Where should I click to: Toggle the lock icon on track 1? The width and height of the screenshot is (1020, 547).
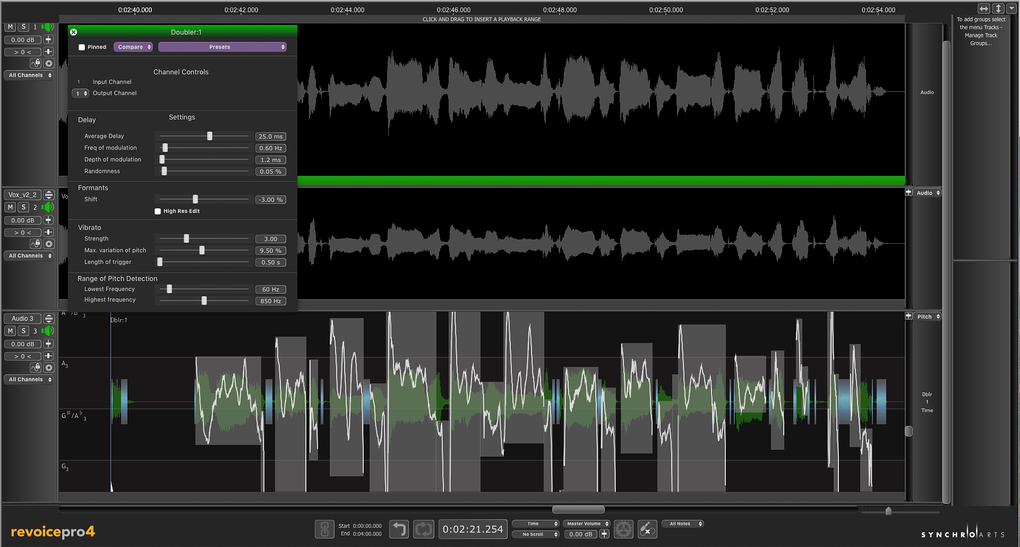tap(36, 63)
